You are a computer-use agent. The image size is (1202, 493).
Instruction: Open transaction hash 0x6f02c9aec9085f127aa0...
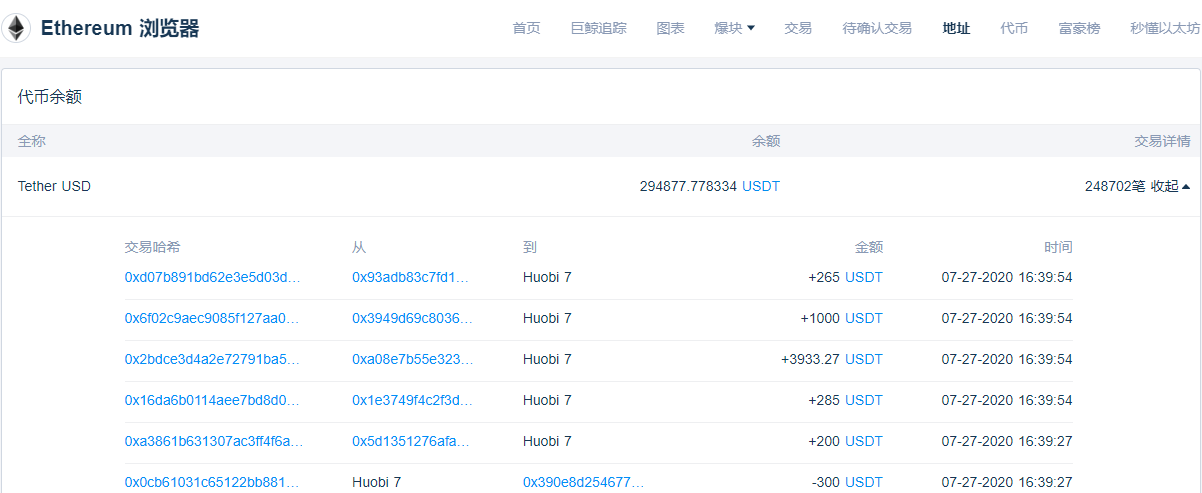(x=212, y=318)
